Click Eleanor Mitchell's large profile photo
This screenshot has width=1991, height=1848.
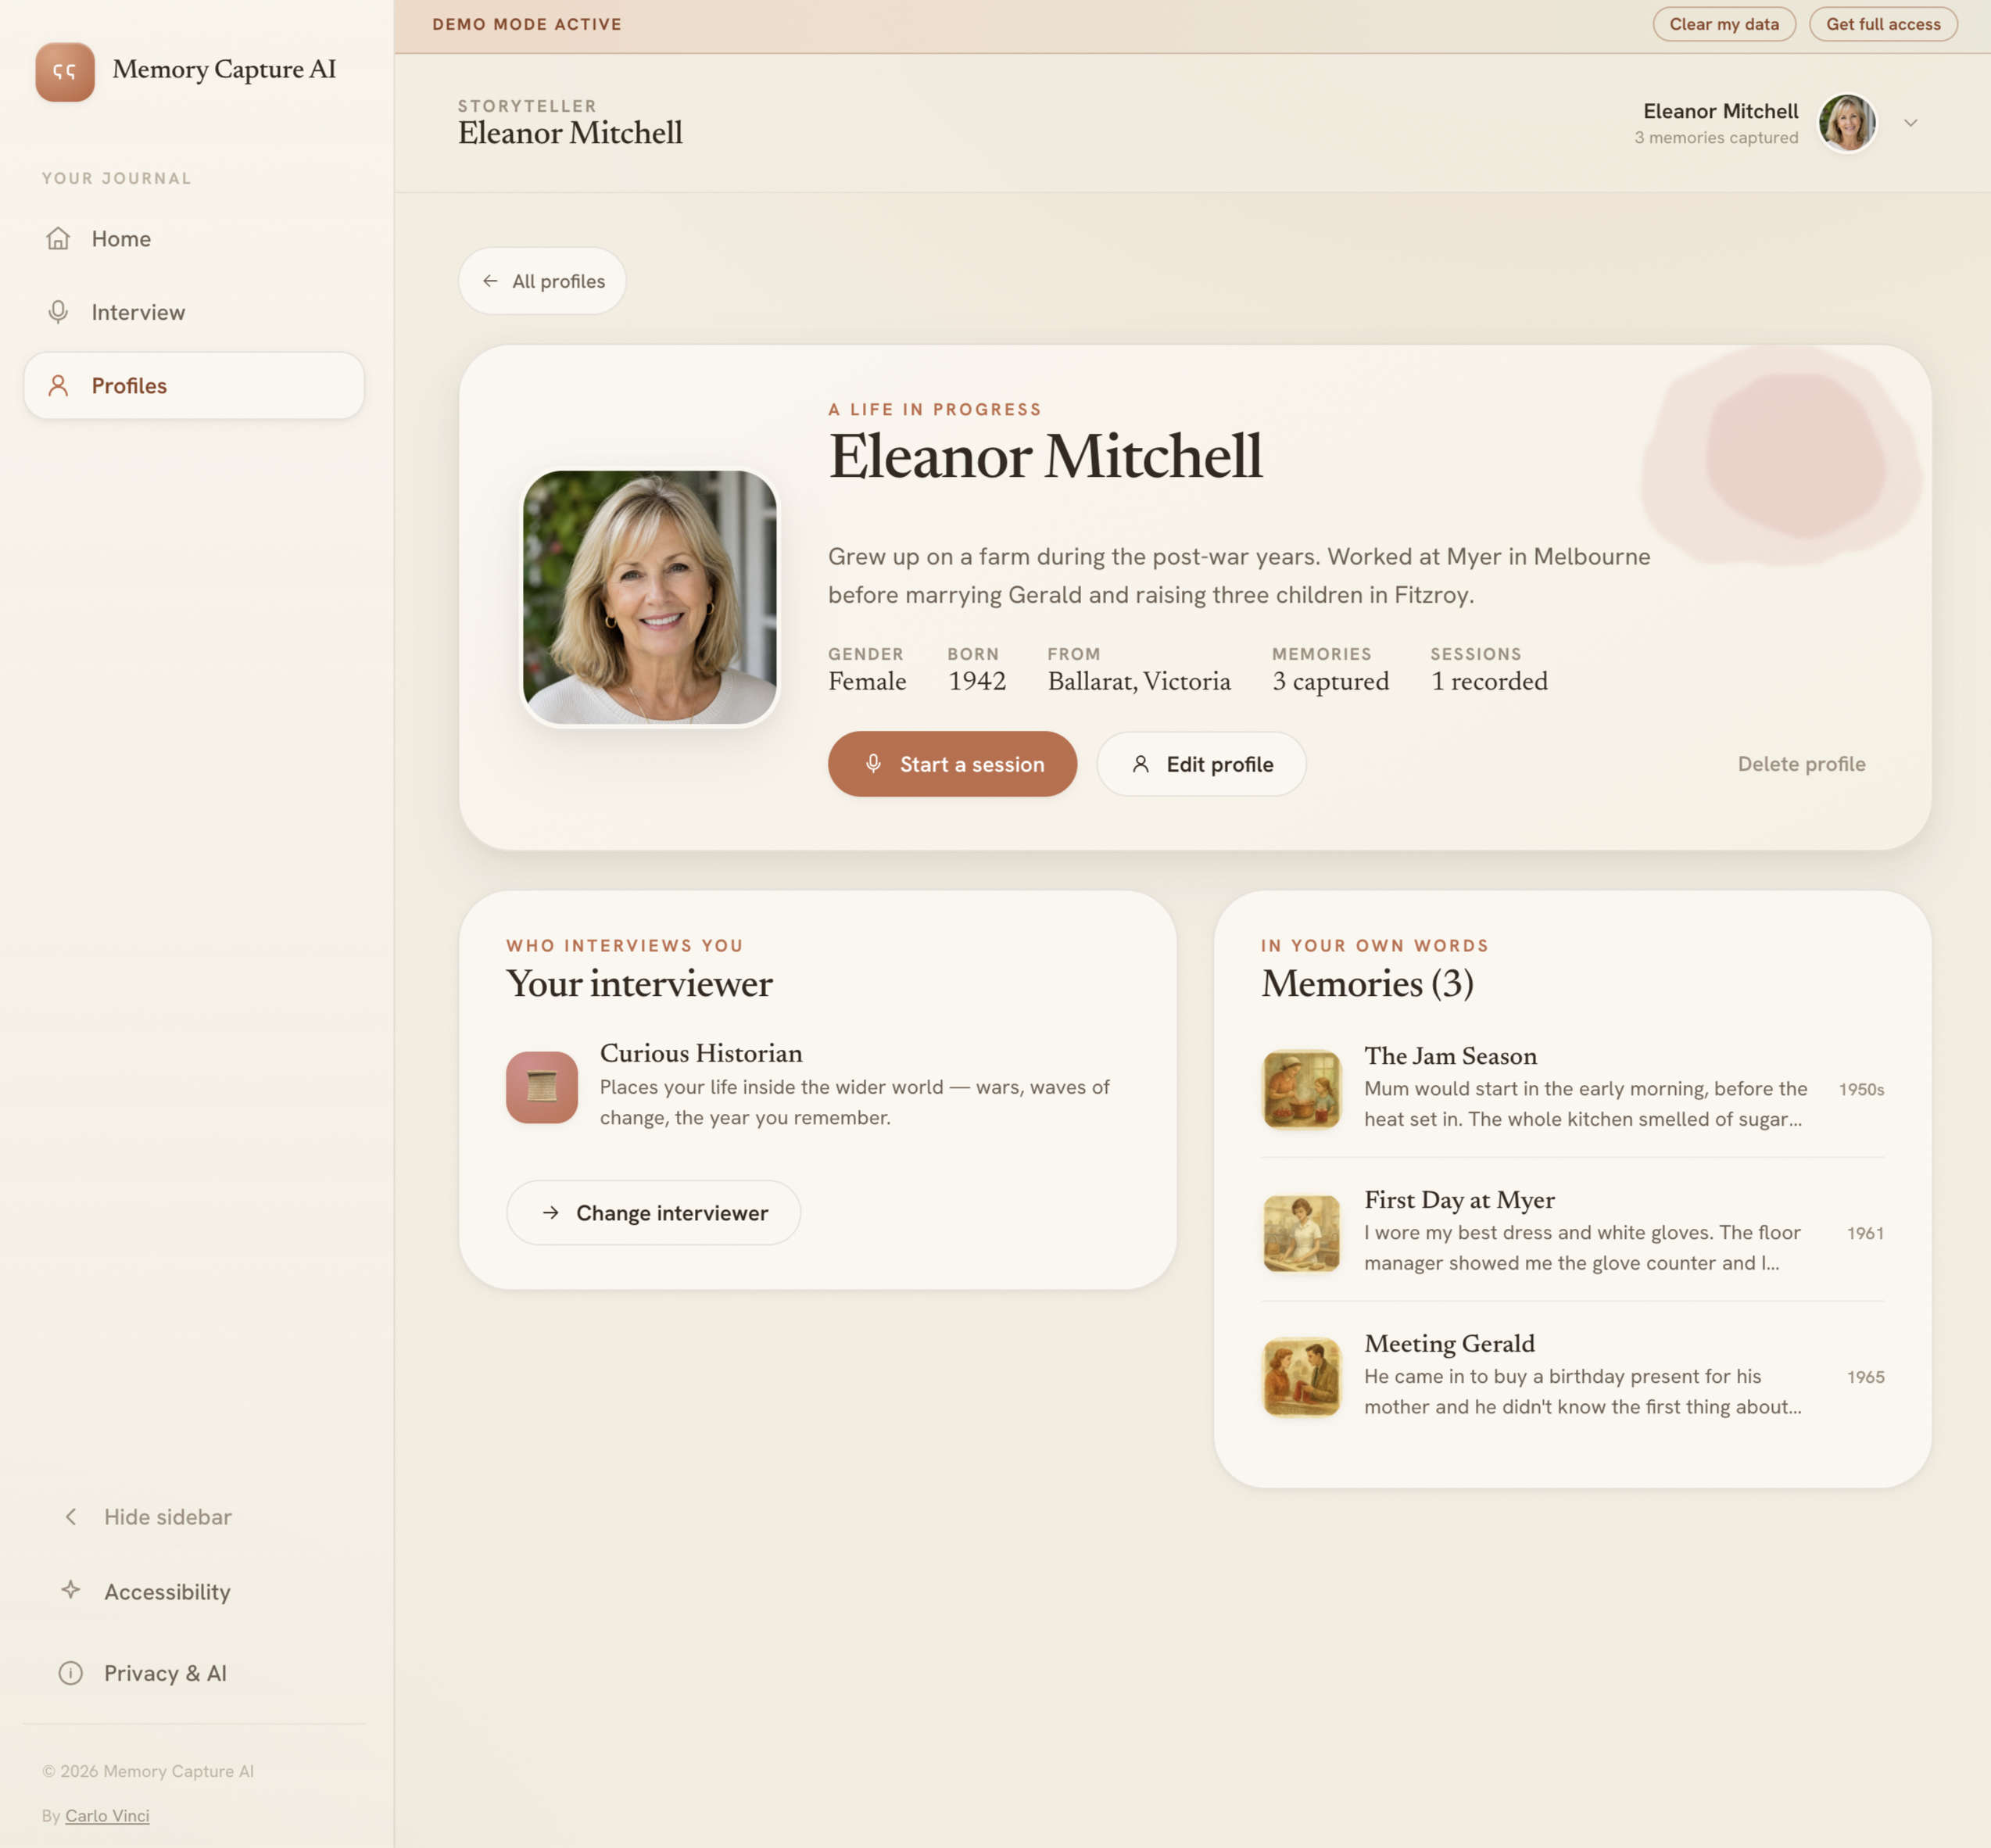tap(650, 597)
